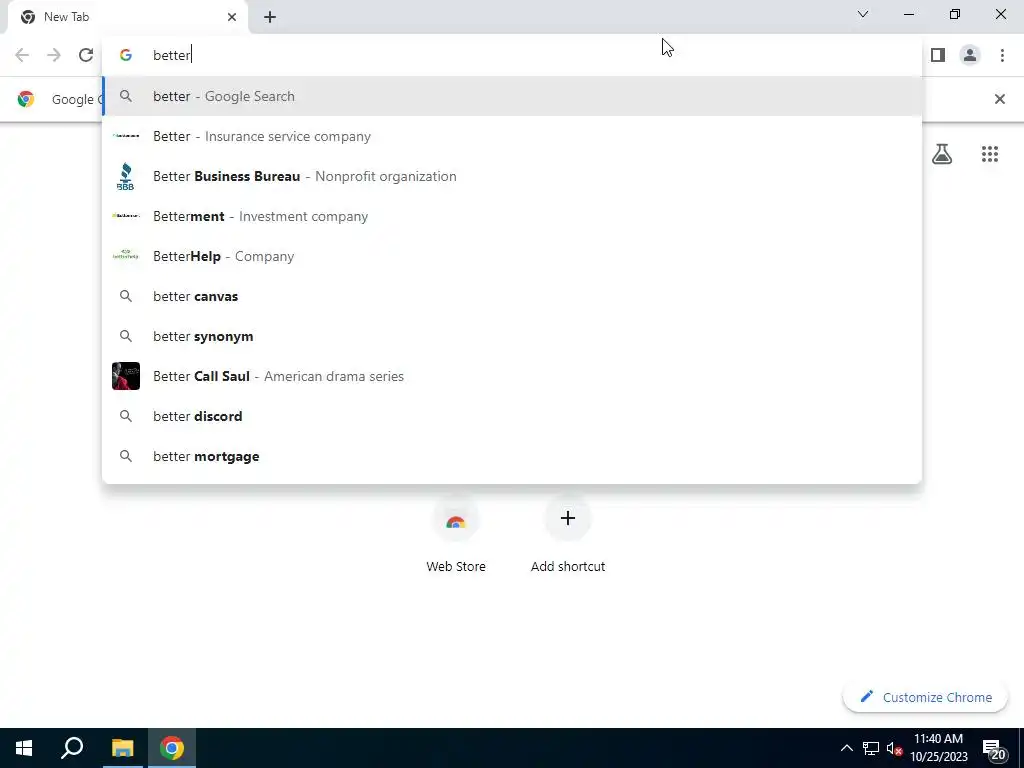Open the notification center with 20 badge
The image size is (1024, 768).
coord(993,748)
